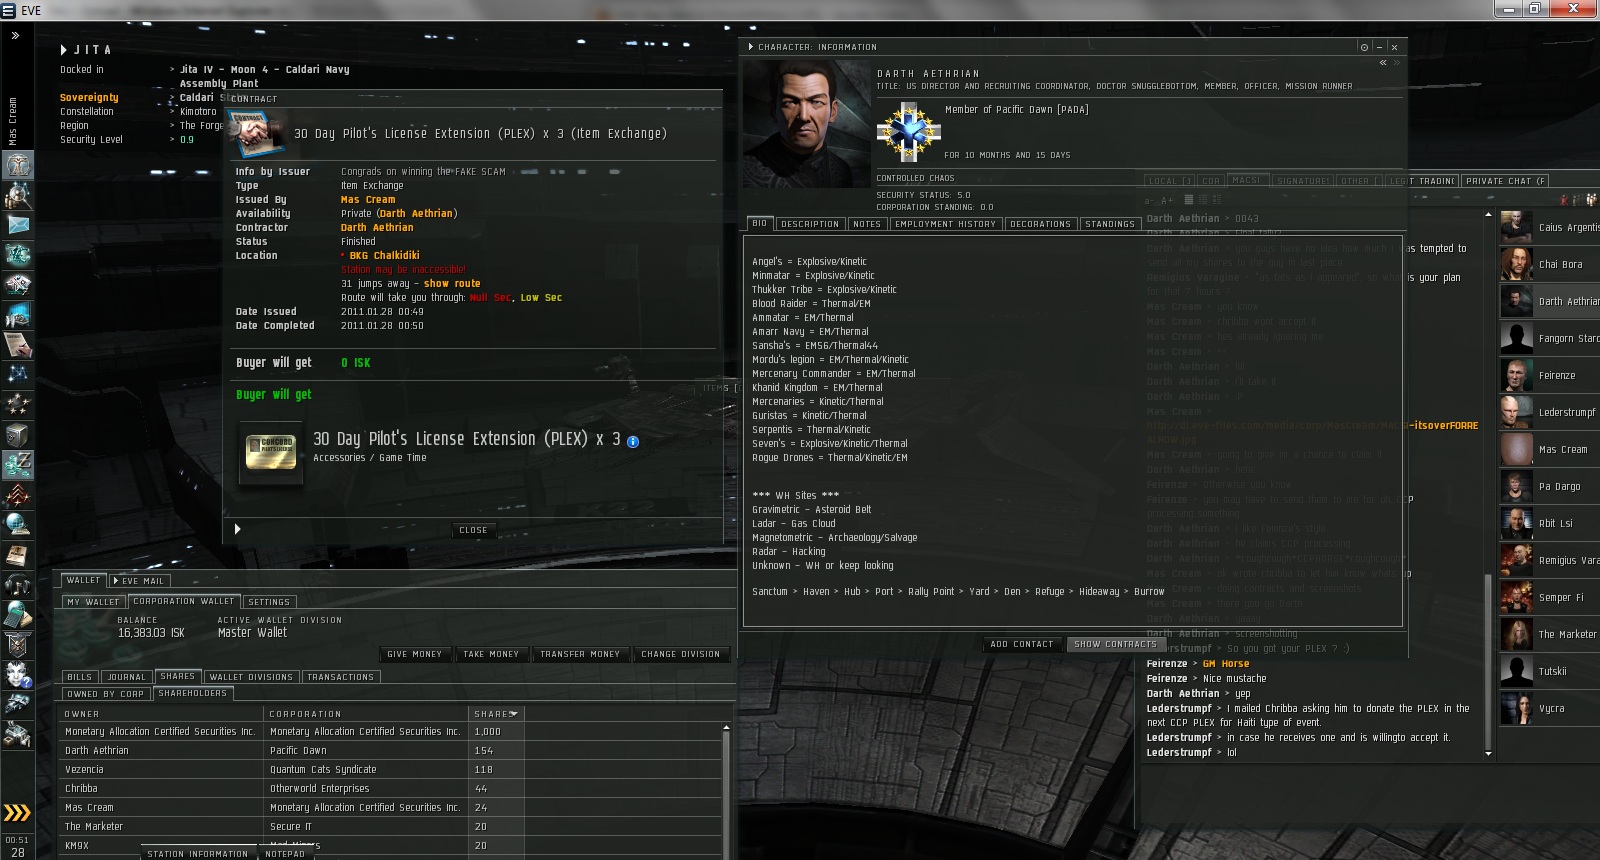Minimize the EVE game window
Viewport: 1600px width, 860px height.
1508,8
